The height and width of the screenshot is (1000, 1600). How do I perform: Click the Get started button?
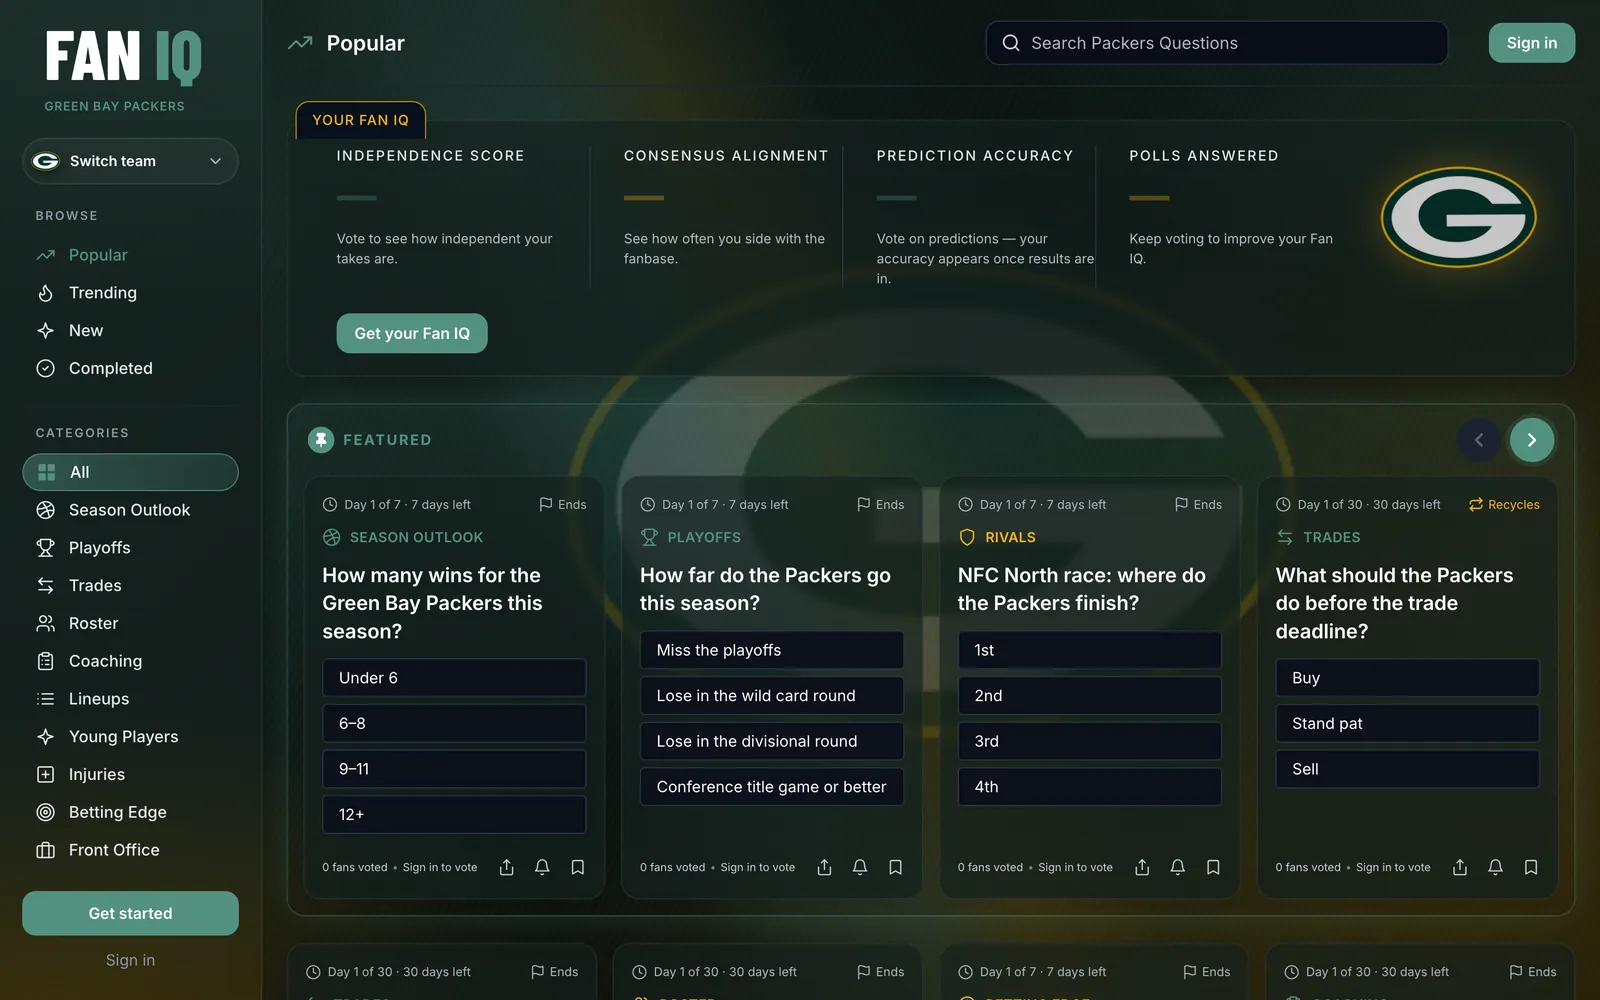tap(130, 913)
